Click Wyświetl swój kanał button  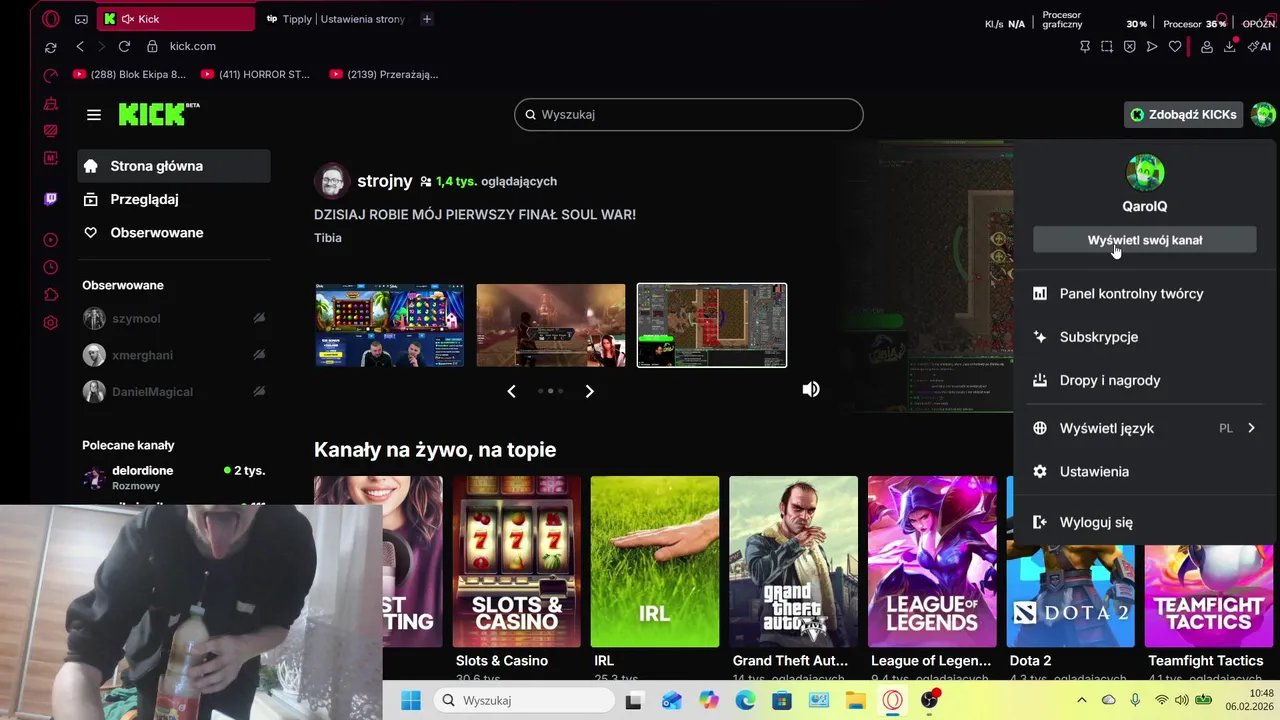[x=1145, y=240]
